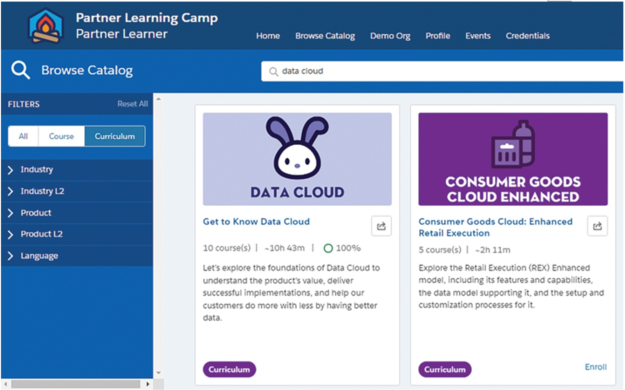Select the Curriculum filter option
Image resolution: width=625 pixels, height=390 pixels.
coord(115,136)
